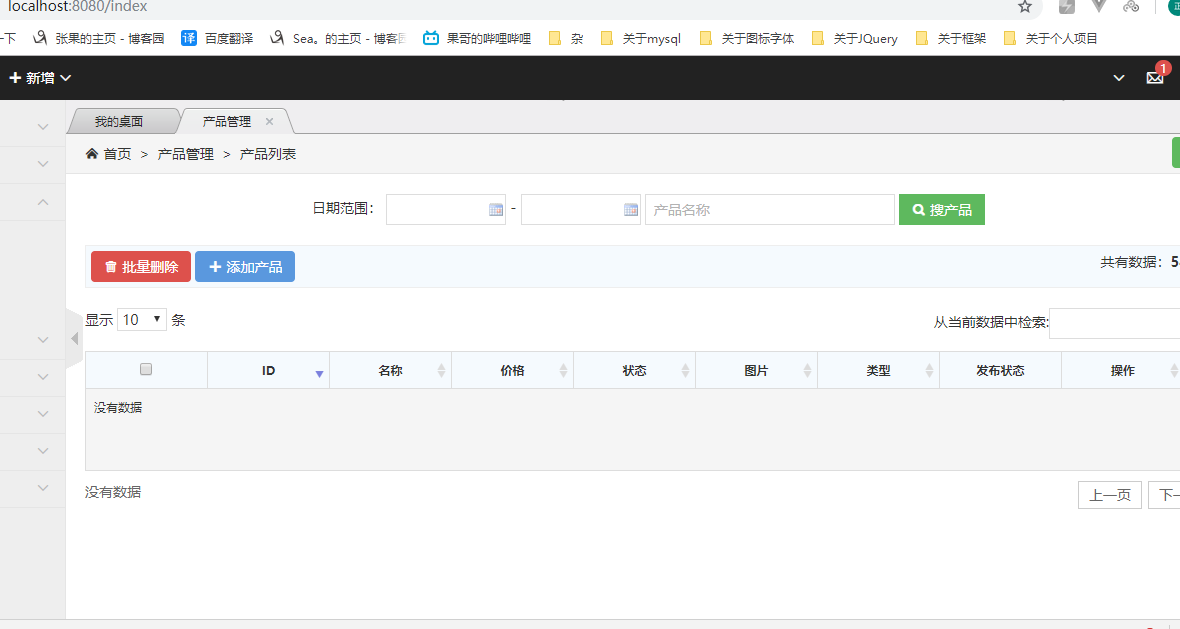Screen dimensions: 1180x629
Task: Click the 产品名称 search field
Action: [770, 210]
